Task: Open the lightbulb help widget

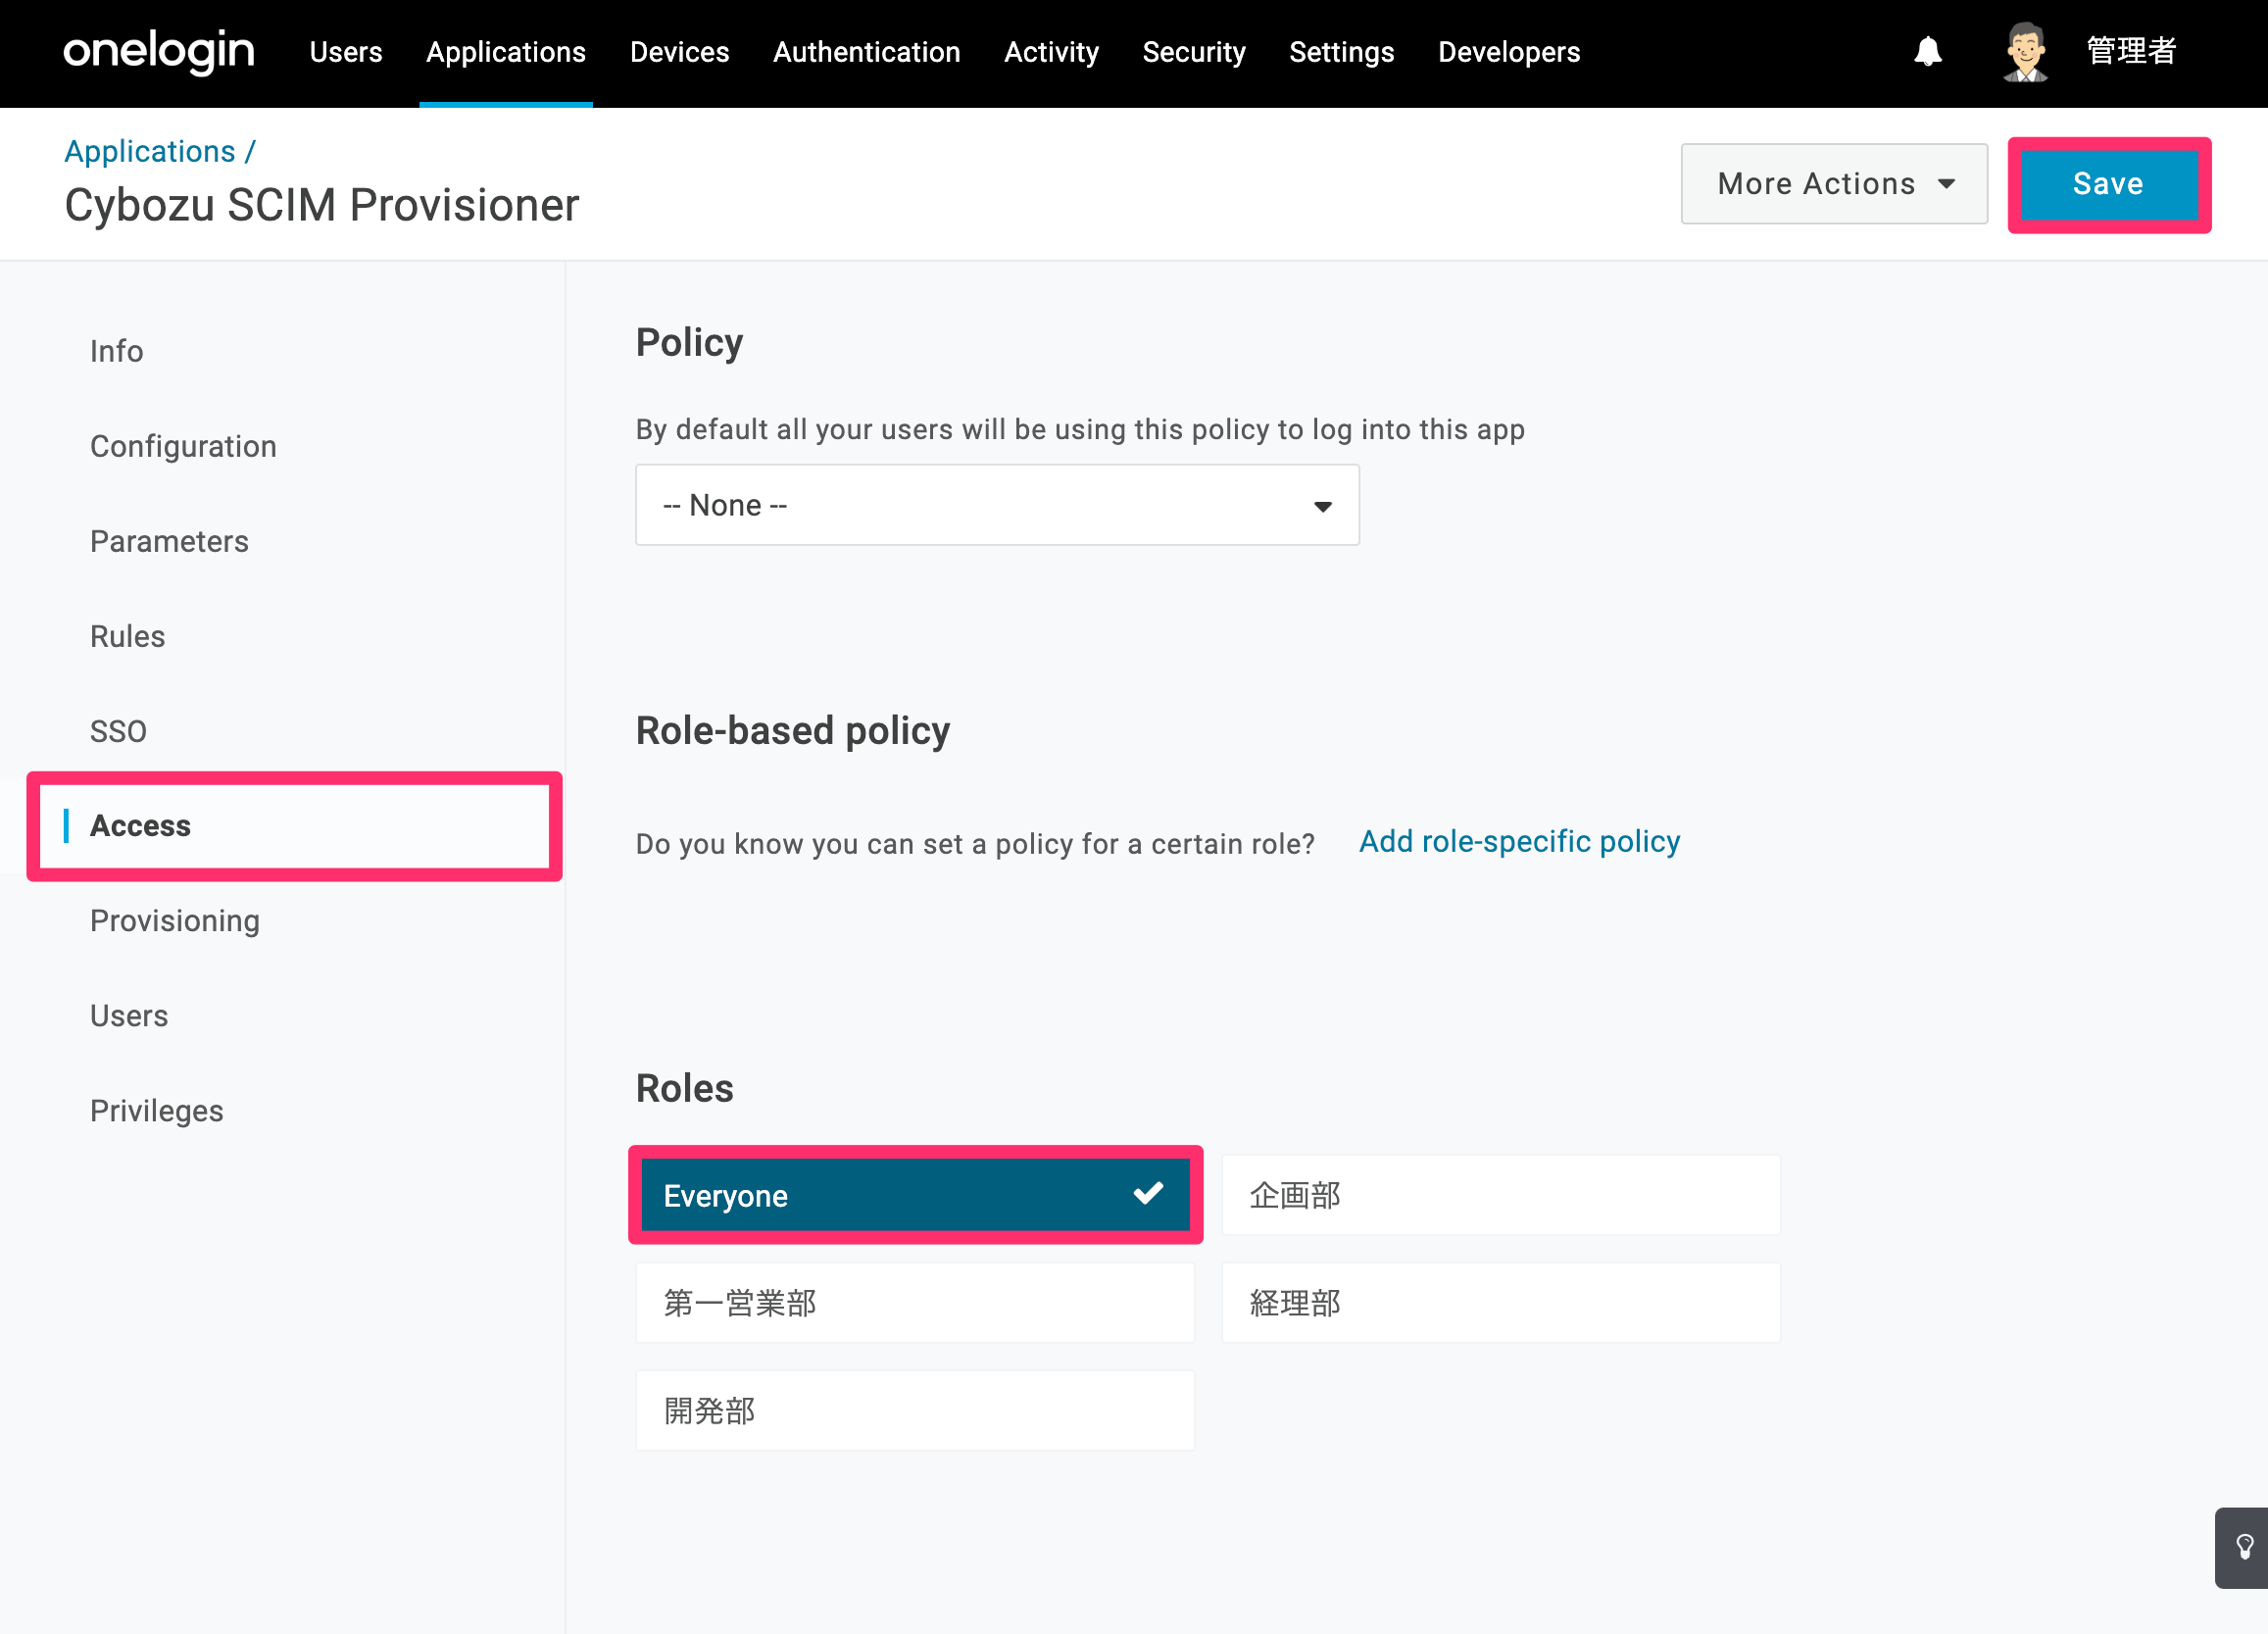Action: point(2243,1547)
